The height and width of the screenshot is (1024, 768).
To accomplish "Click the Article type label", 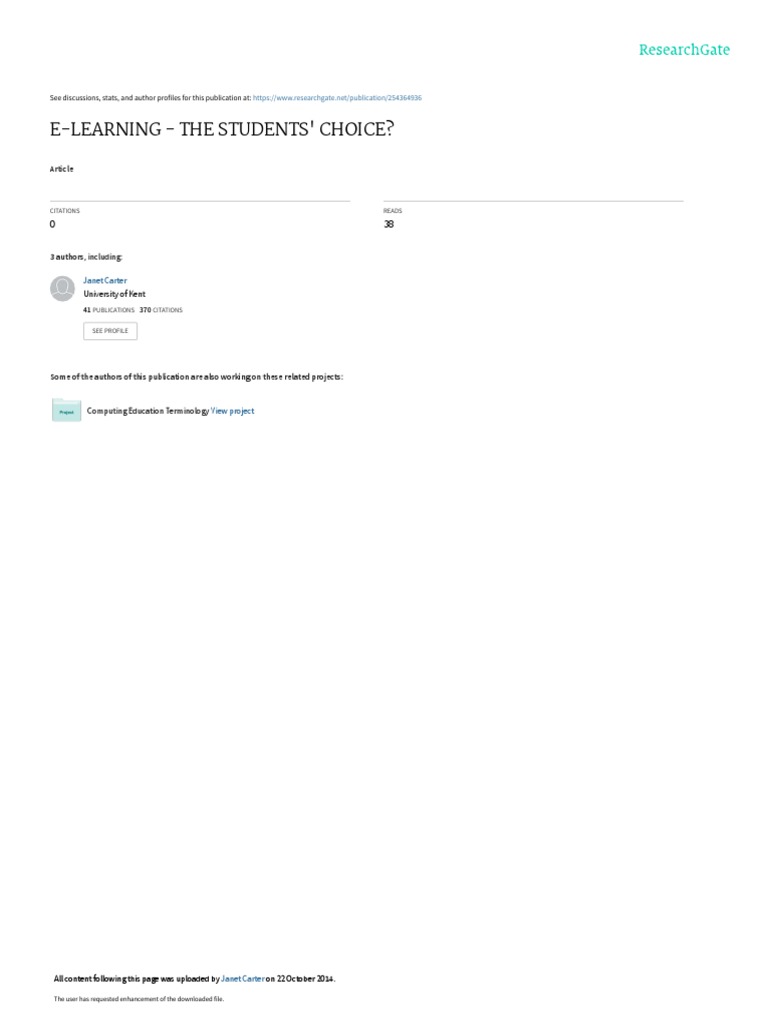I will [62, 169].
